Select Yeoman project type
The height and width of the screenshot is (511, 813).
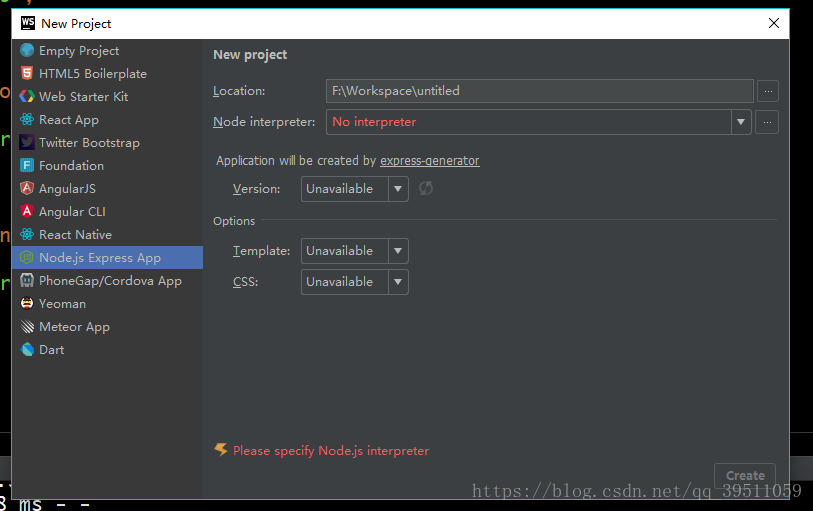click(107, 304)
